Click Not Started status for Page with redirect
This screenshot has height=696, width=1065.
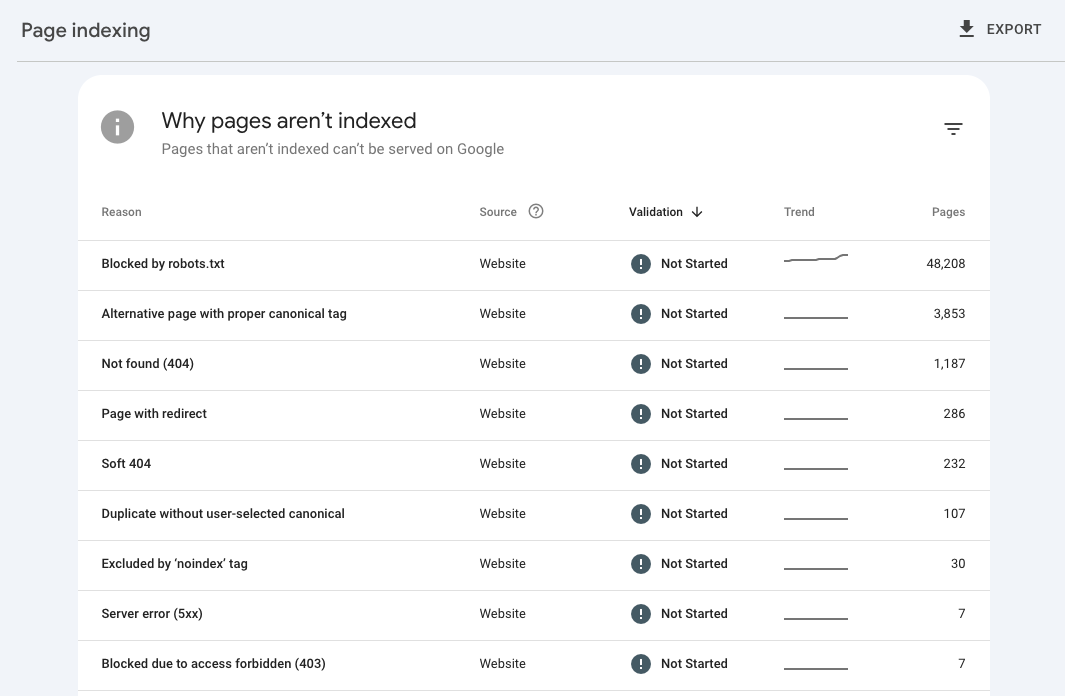(x=694, y=413)
